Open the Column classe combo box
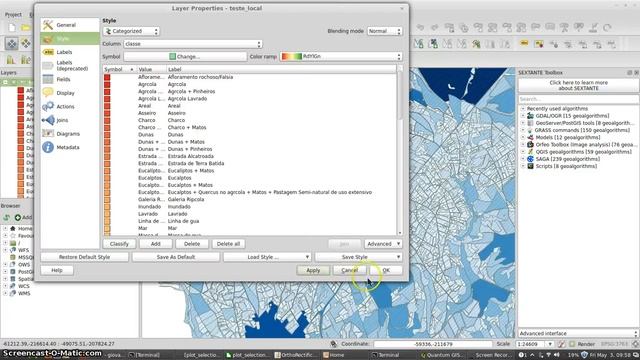The height and width of the screenshot is (360, 640). pos(193,44)
